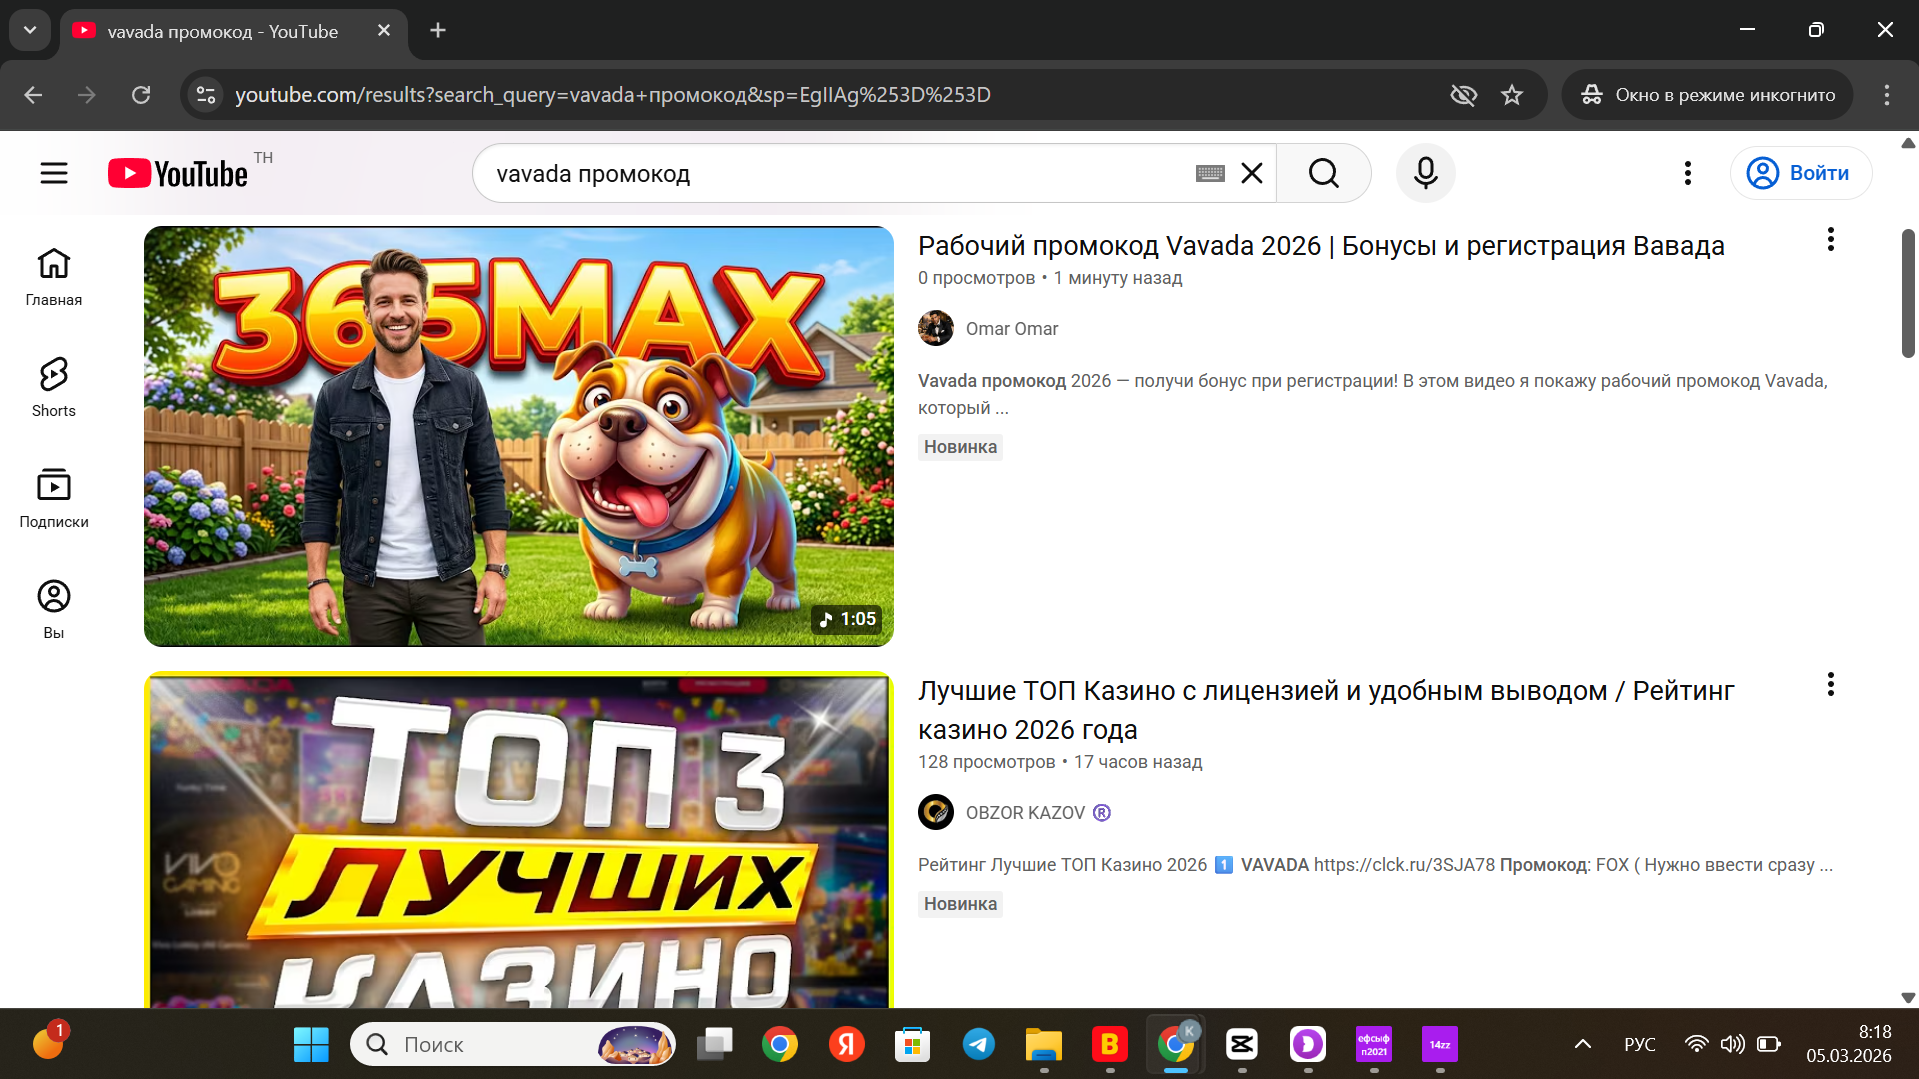Open Task View on the taskbar
The height and width of the screenshot is (1079, 1919).
(x=714, y=1045)
